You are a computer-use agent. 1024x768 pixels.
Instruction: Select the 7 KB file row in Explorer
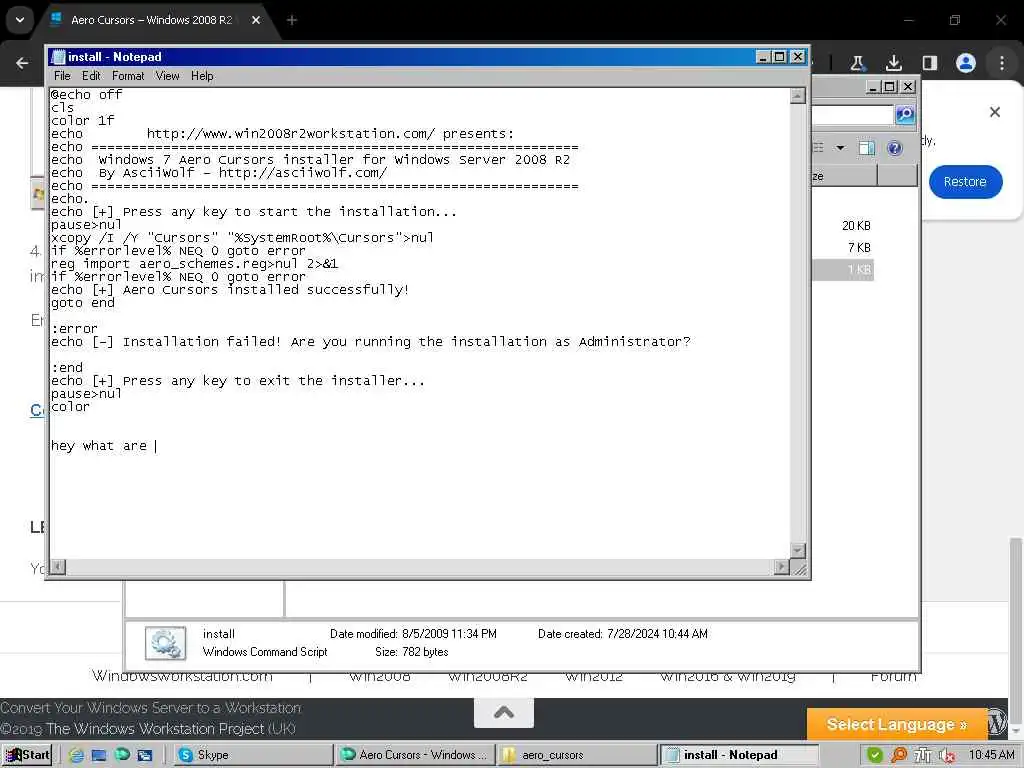coord(842,248)
